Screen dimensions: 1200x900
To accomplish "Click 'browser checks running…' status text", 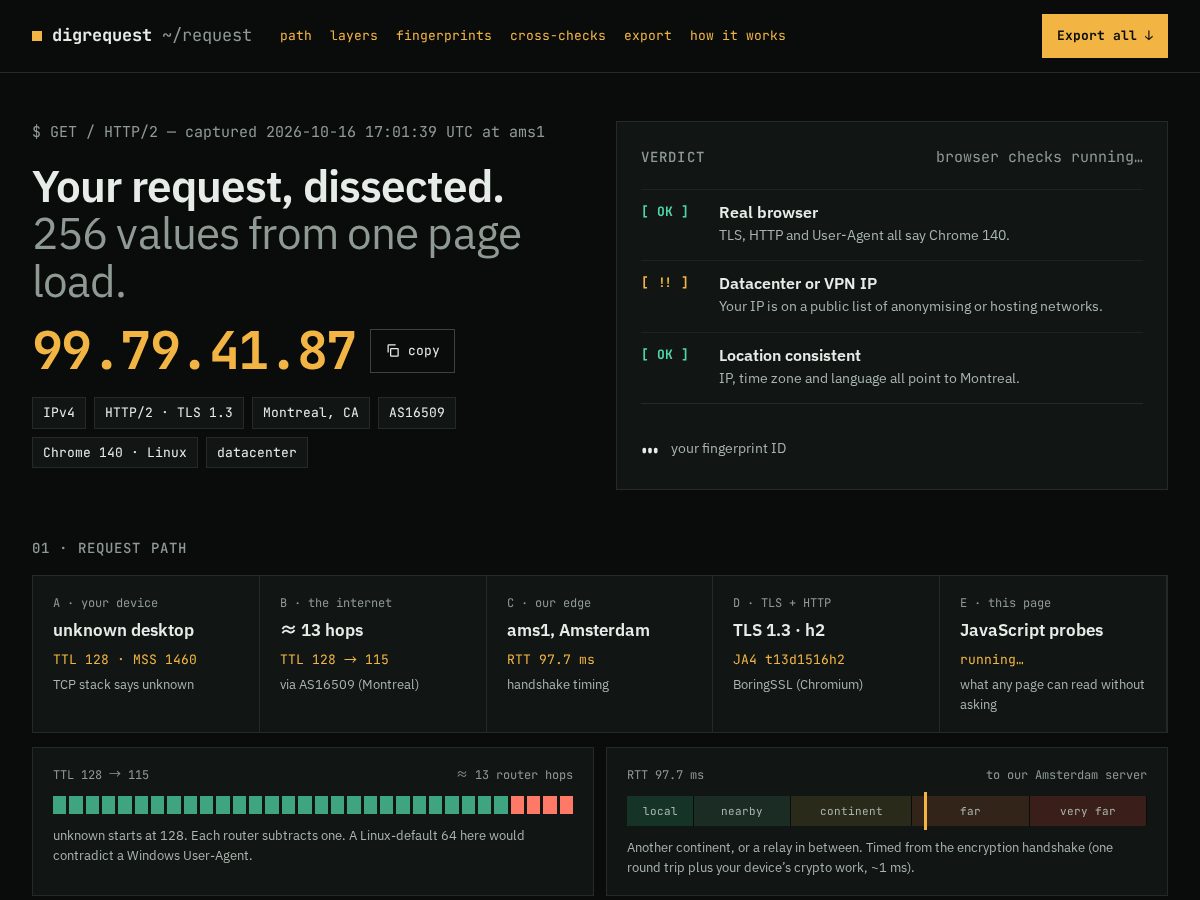I will tap(1039, 157).
